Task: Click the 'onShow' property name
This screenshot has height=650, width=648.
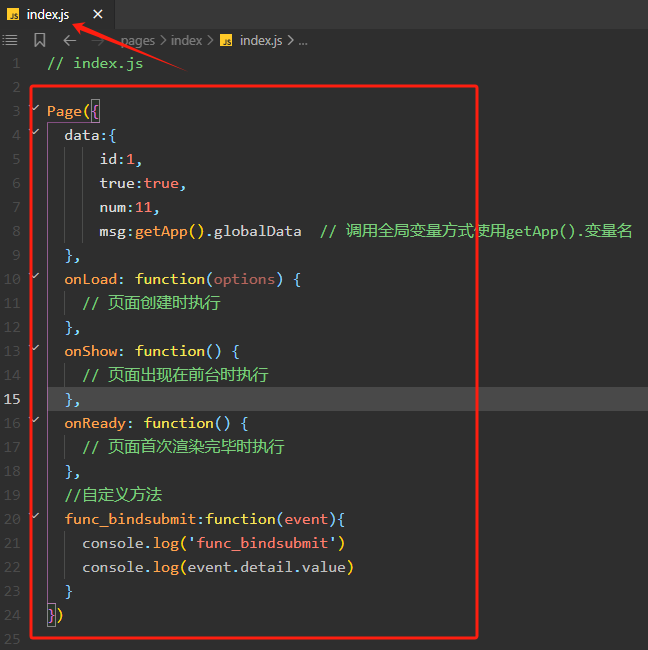Action: [x=91, y=351]
